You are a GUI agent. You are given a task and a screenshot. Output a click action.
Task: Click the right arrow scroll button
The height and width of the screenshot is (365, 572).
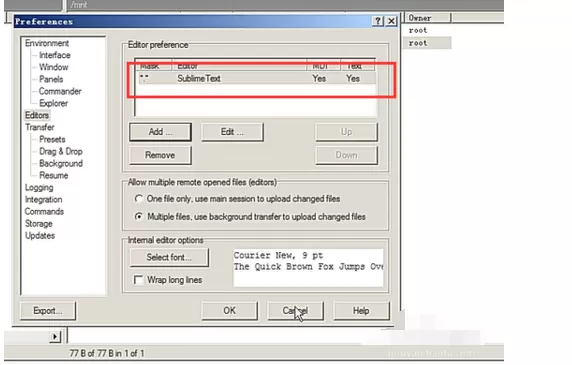point(55,336)
